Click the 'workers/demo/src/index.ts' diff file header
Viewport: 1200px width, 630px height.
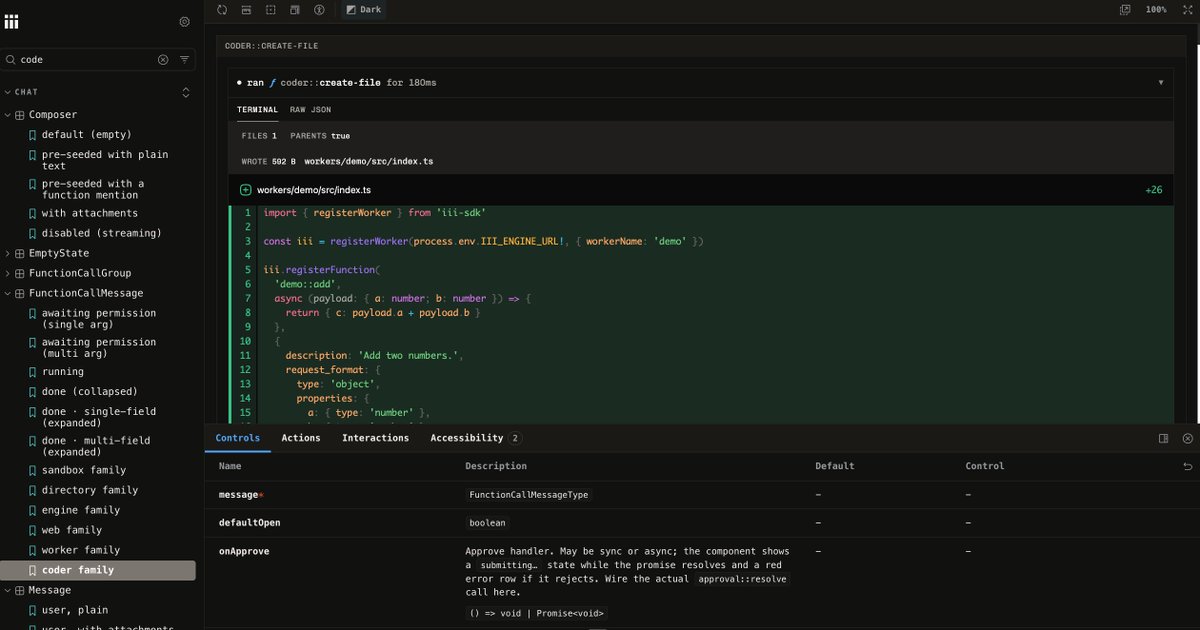point(701,190)
